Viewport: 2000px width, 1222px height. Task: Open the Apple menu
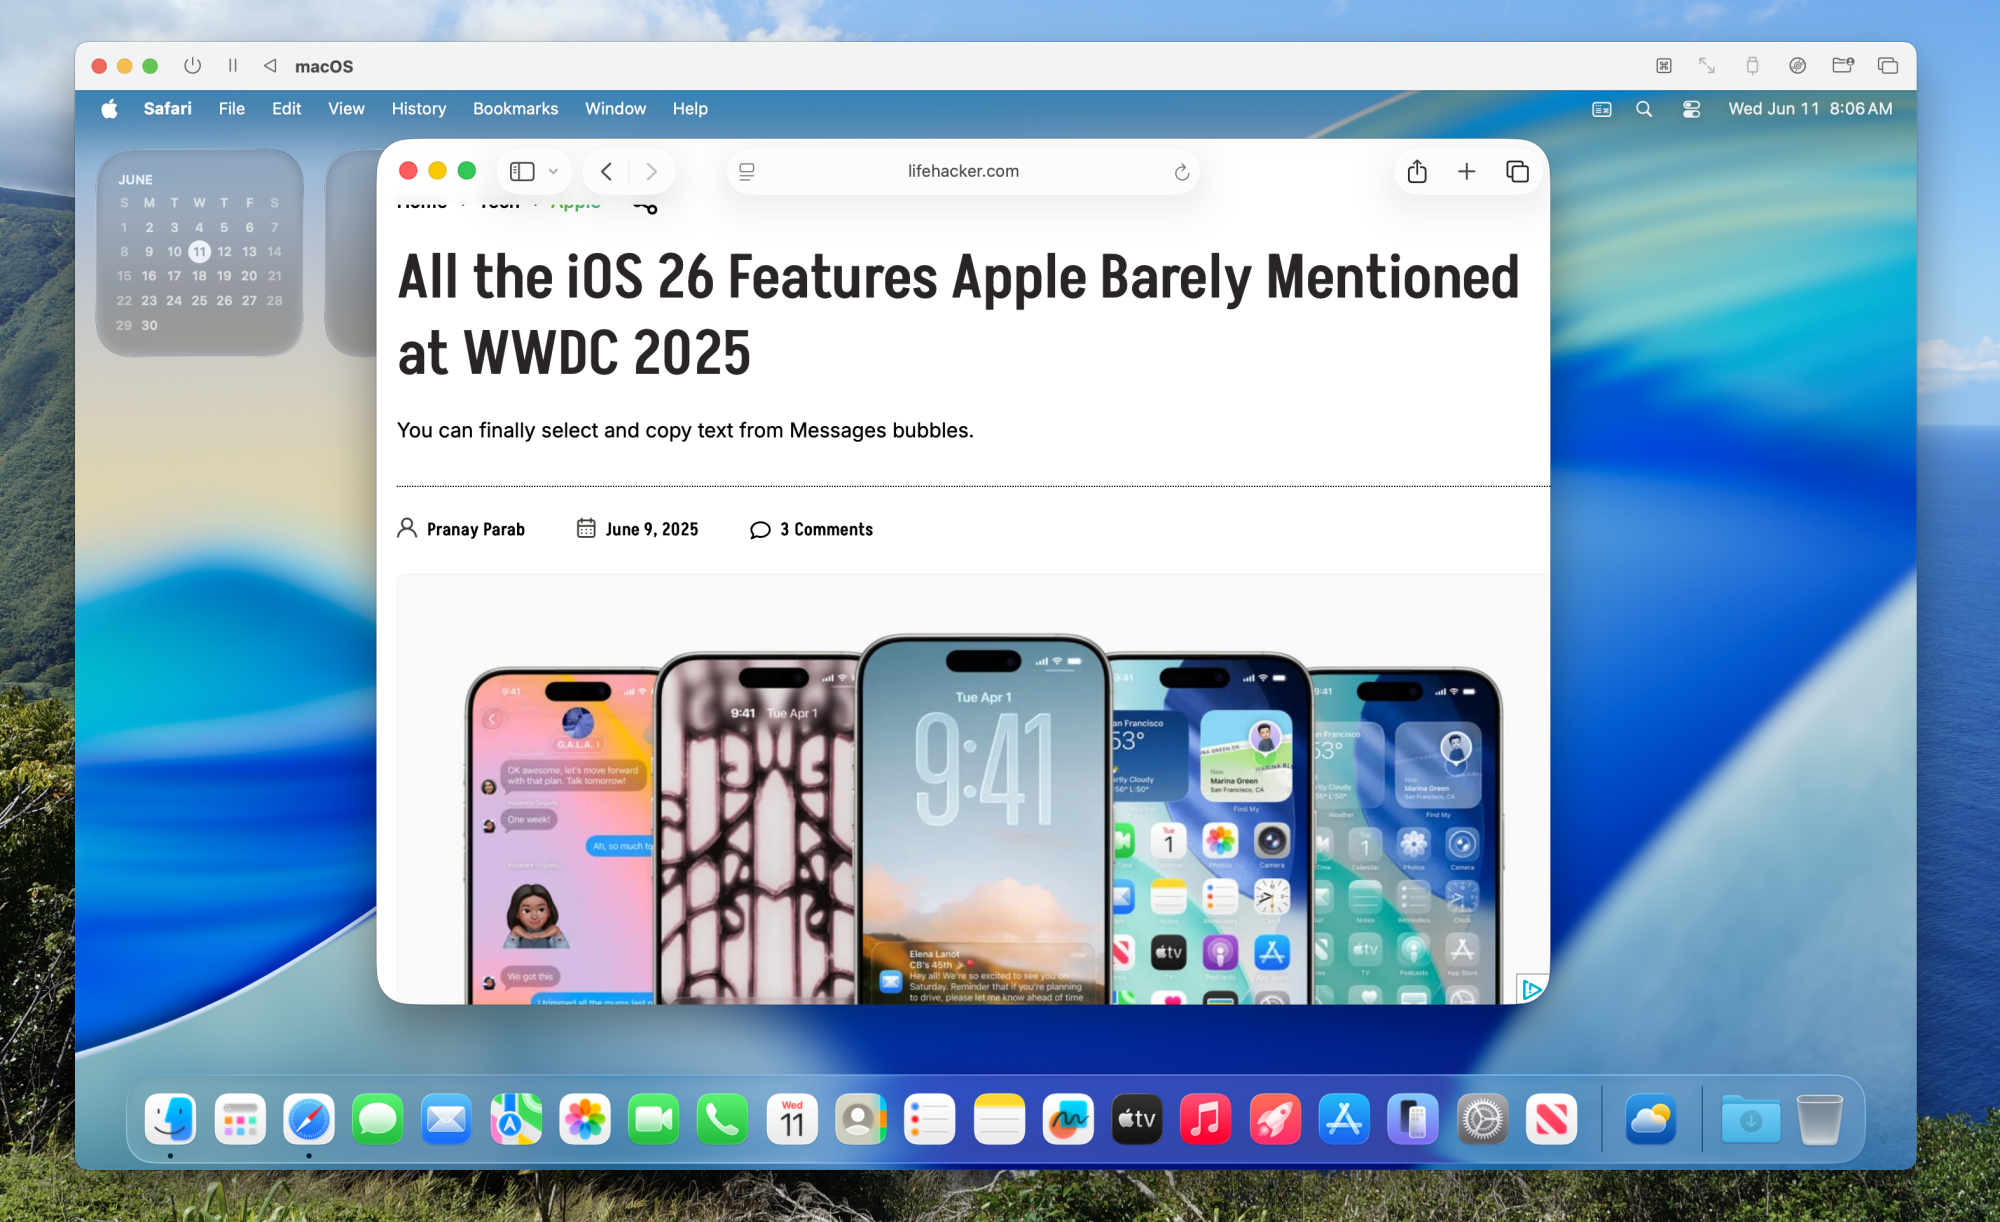click(x=109, y=109)
